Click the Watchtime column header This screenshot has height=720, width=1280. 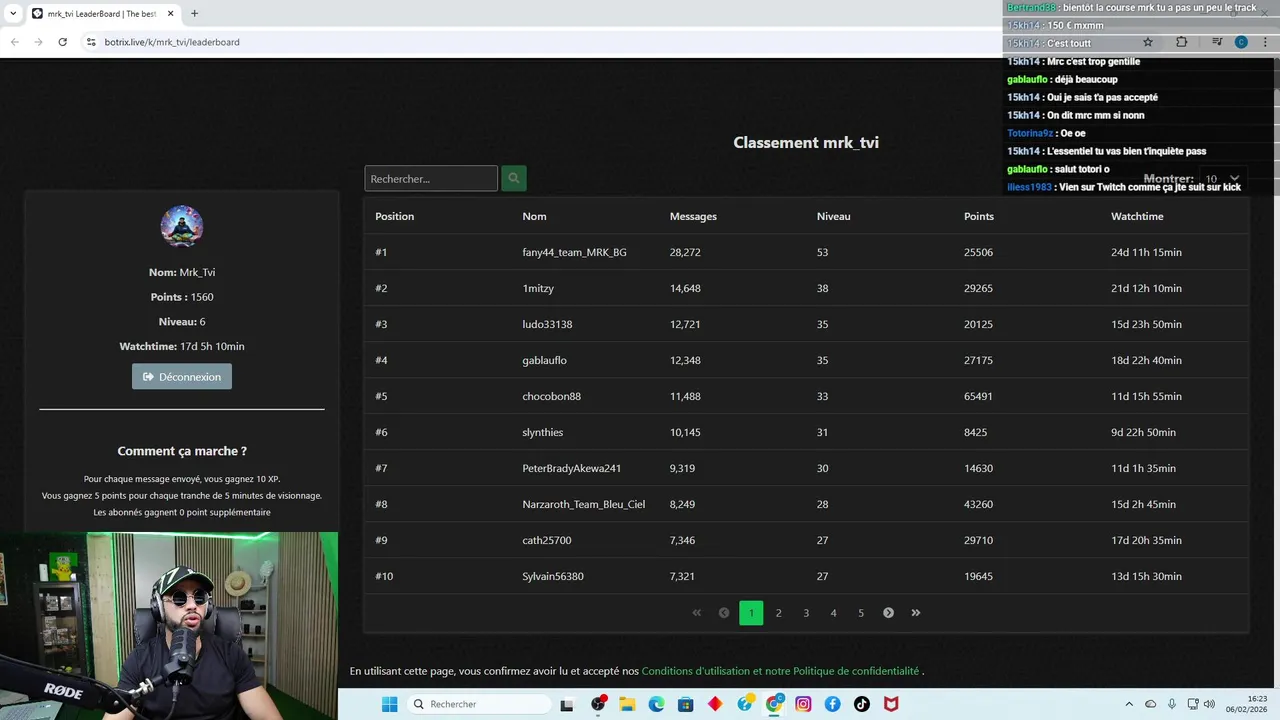(x=1137, y=216)
